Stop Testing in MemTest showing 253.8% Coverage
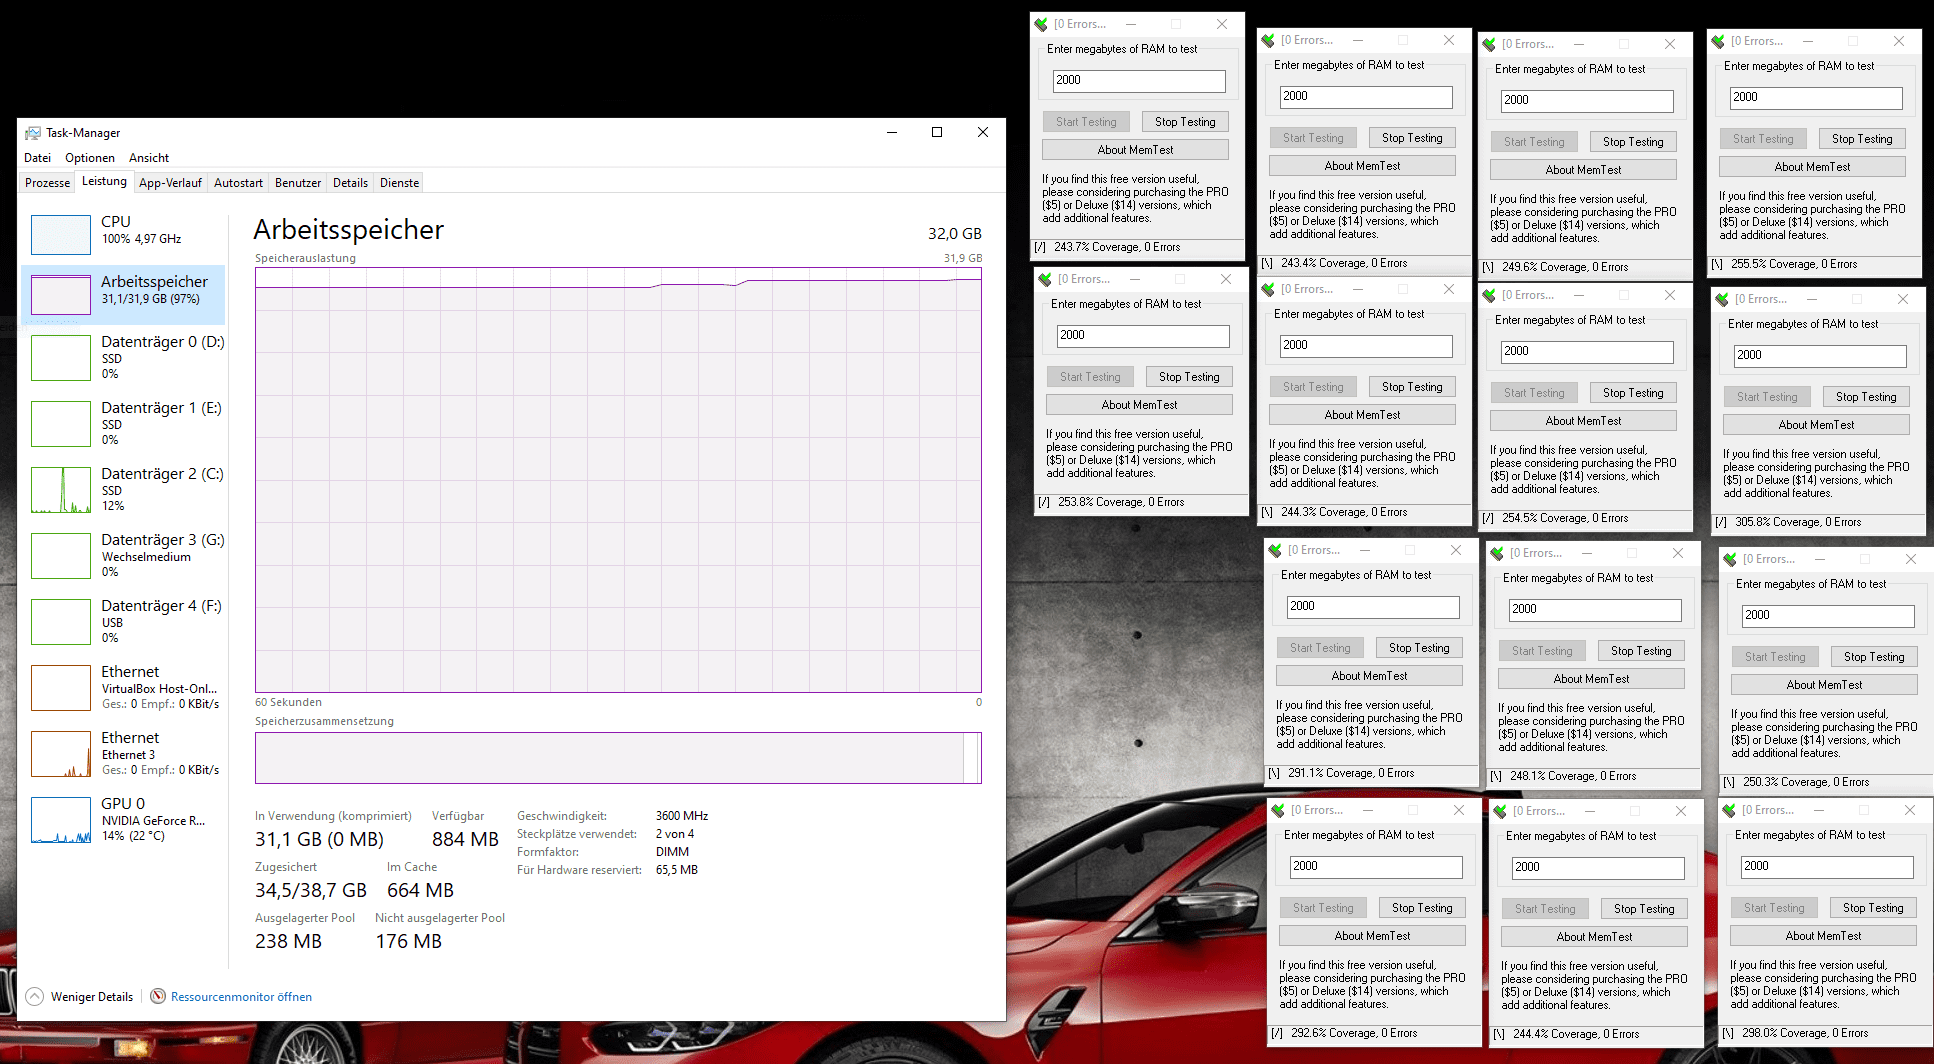The image size is (1934, 1064). tap(1189, 377)
